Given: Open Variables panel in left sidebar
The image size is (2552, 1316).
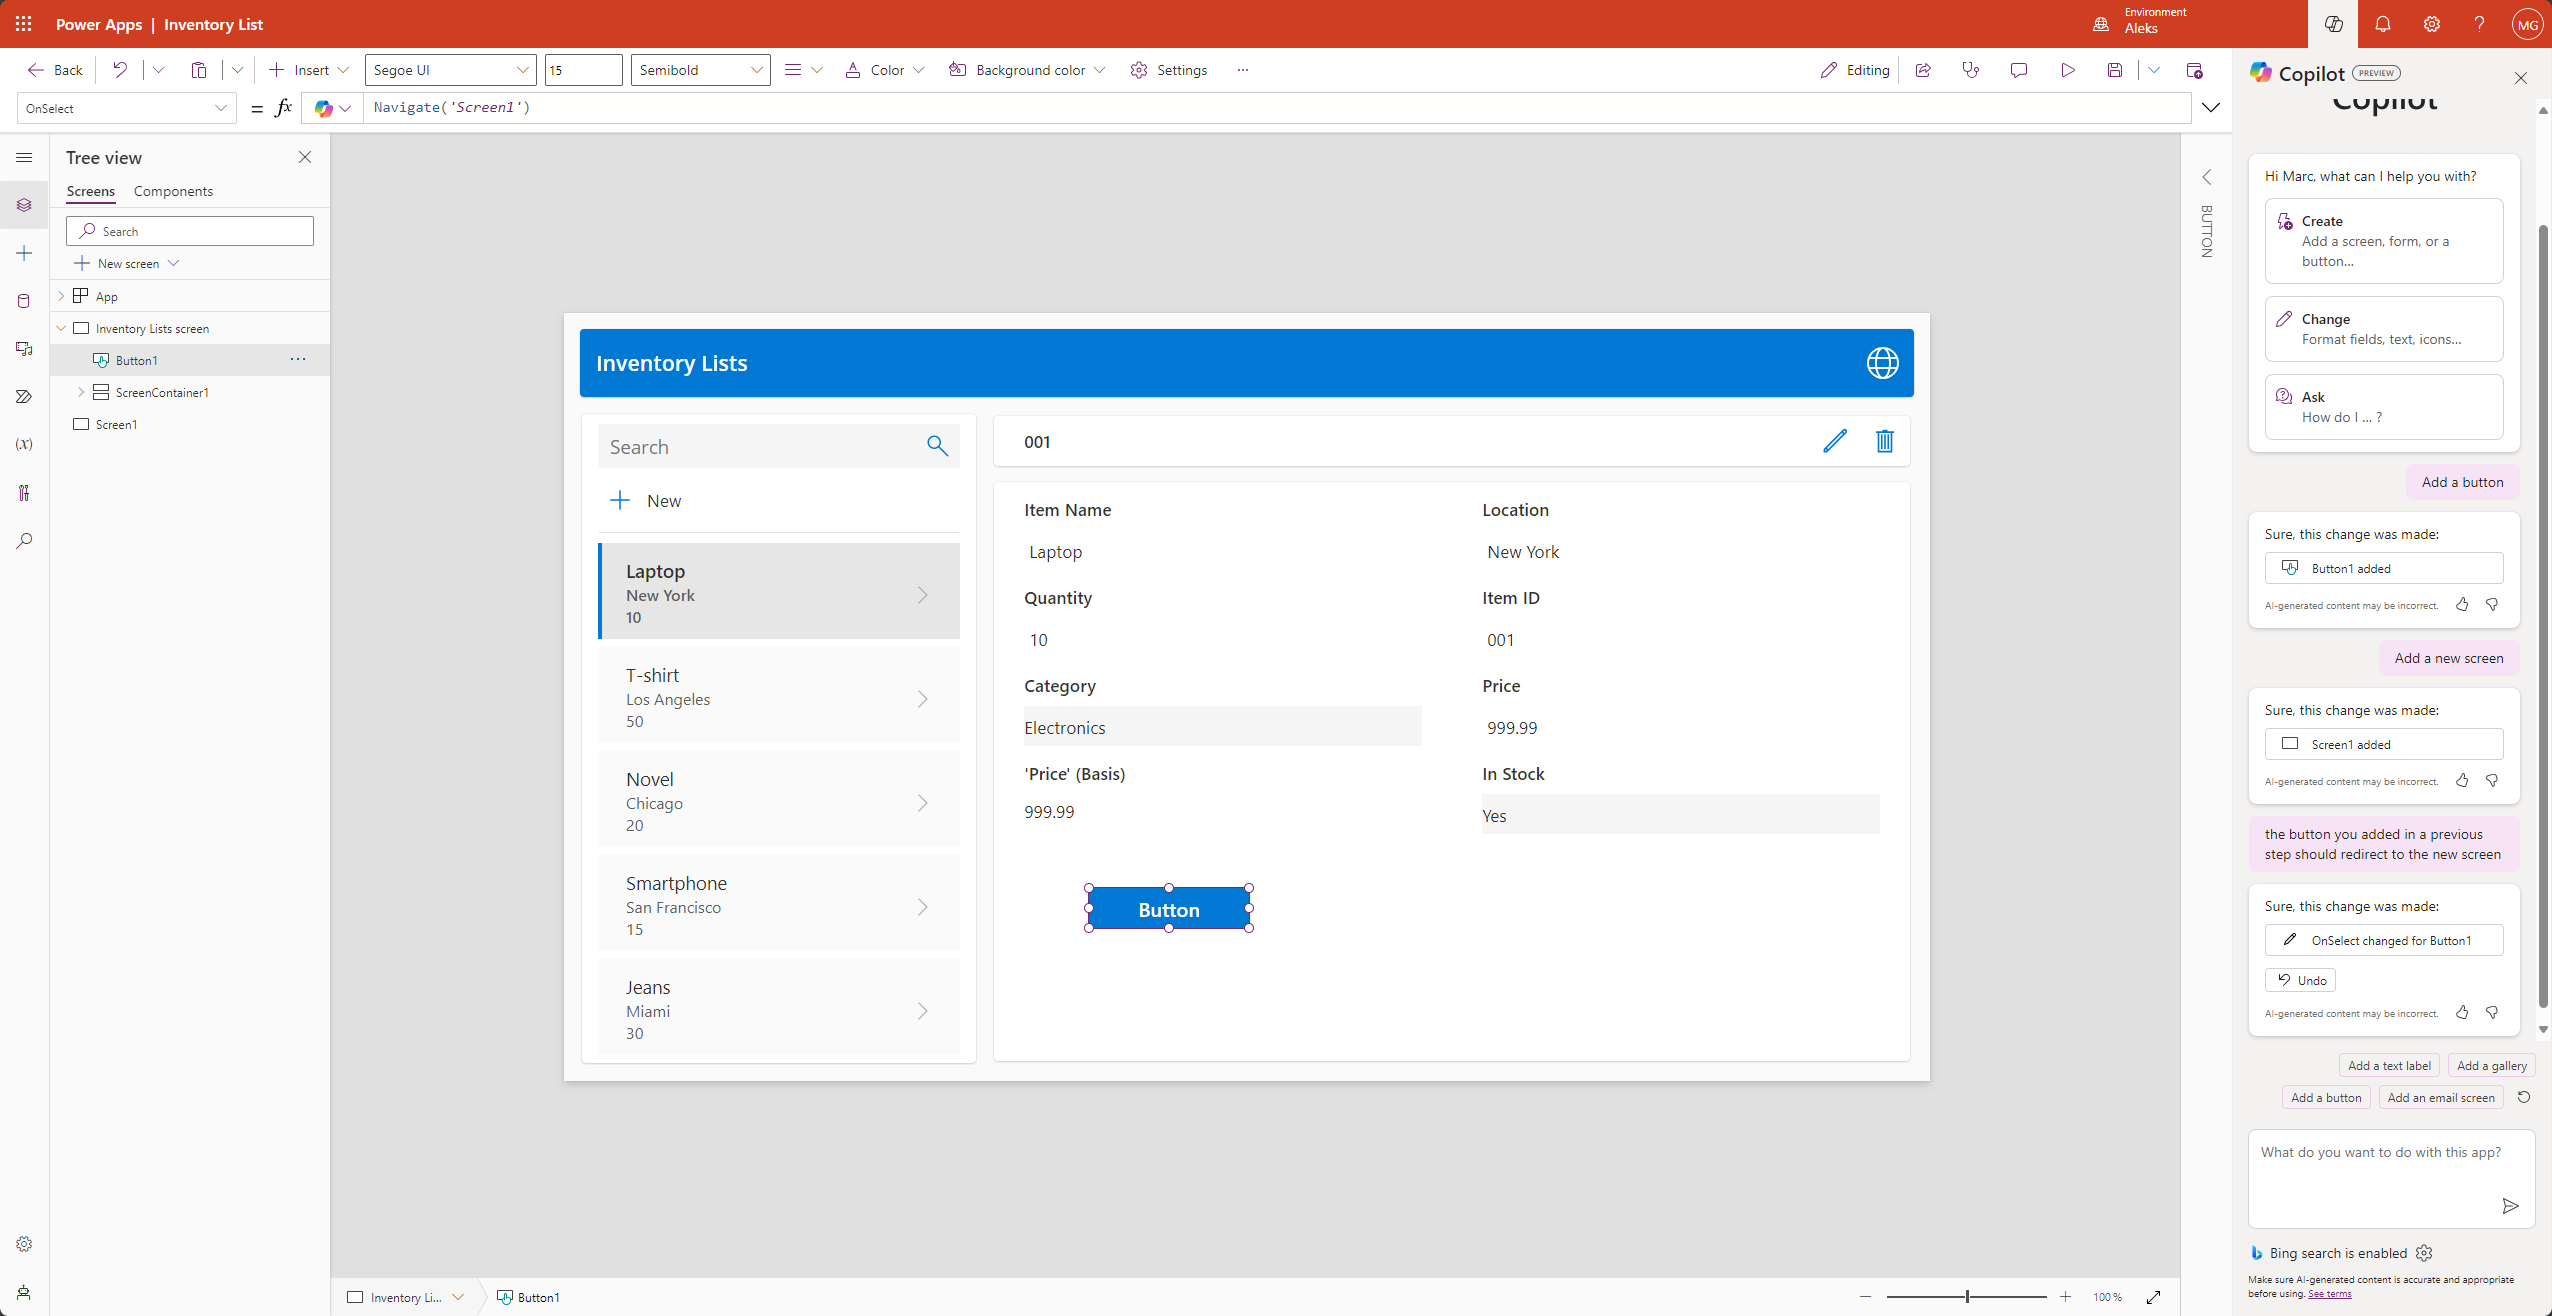Looking at the screenshot, I should (x=24, y=444).
